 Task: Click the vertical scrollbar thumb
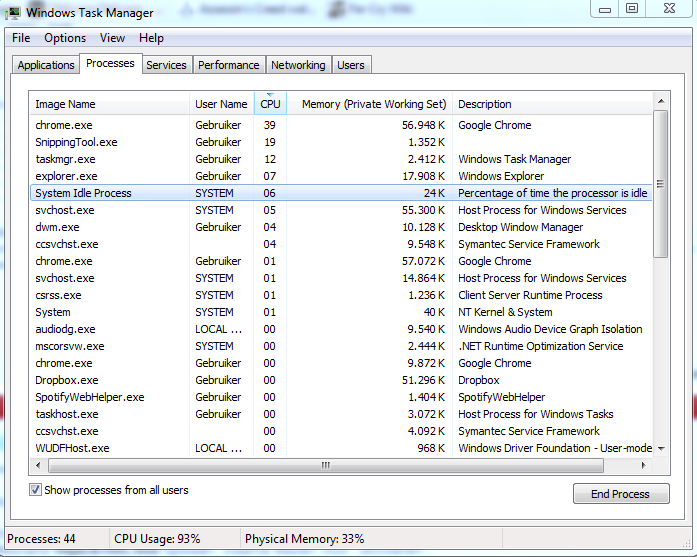click(661, 184)
